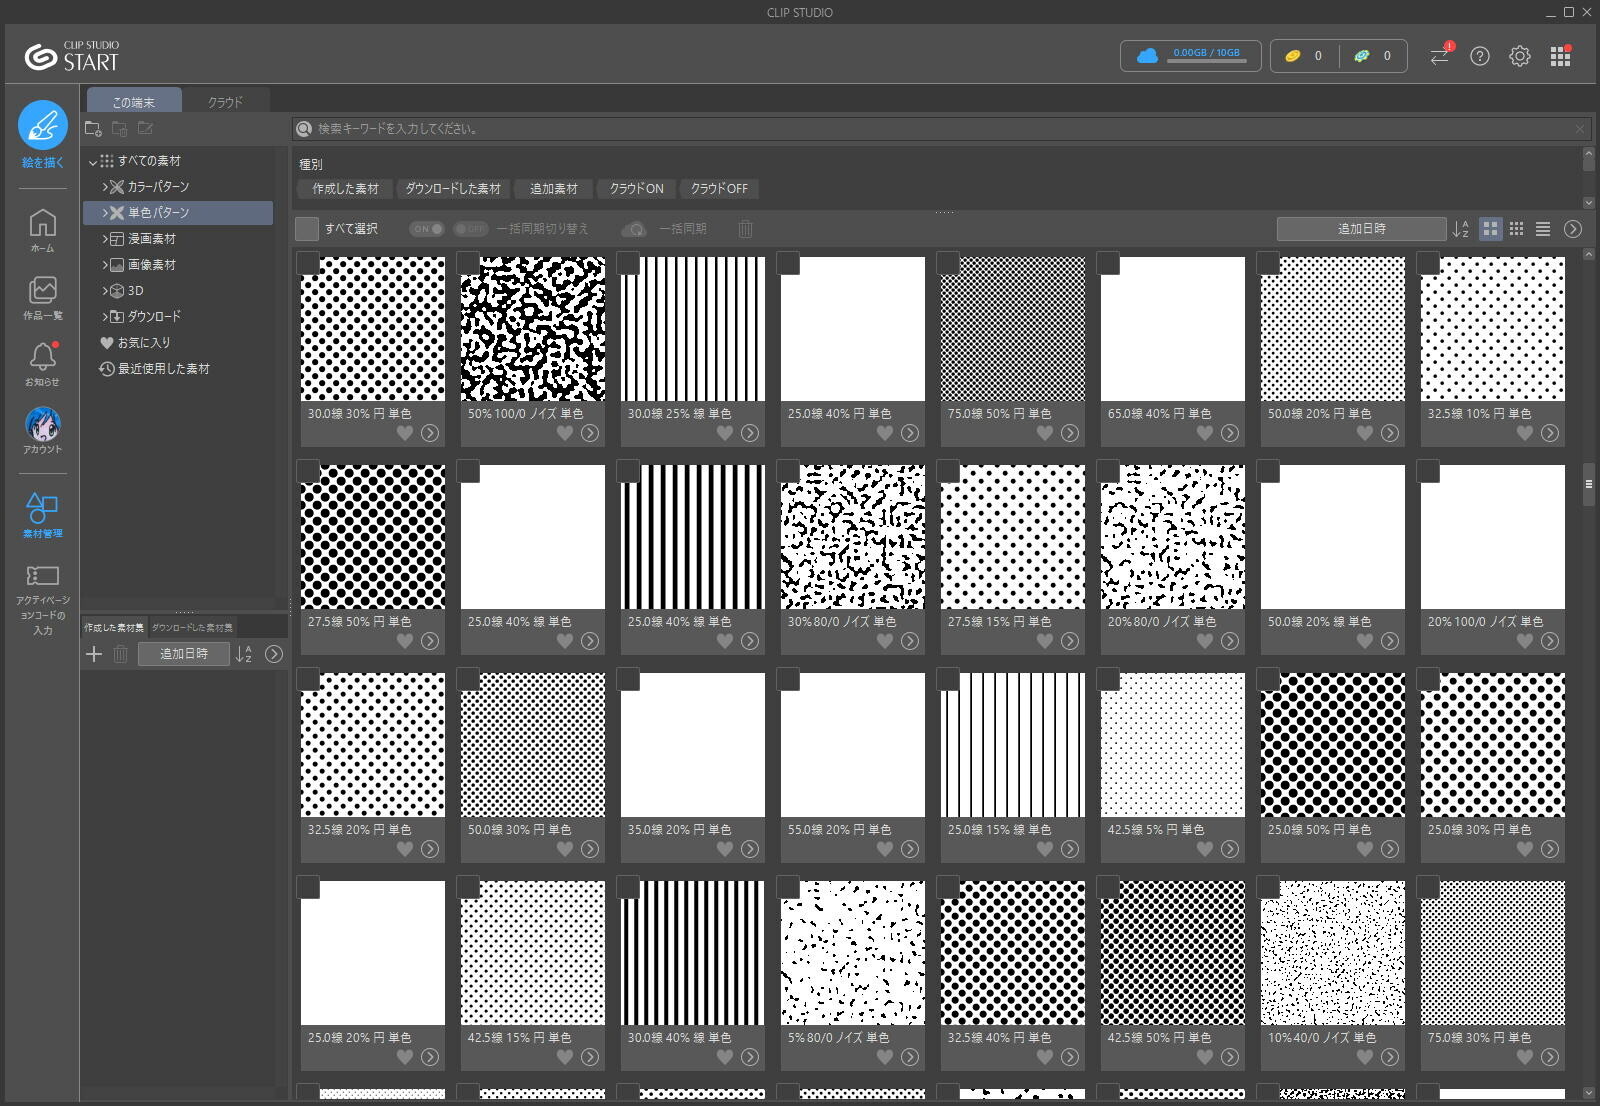Viewport: 1600px width, 1106px height.
Task: Expand the カラーパターン folder arrow
Action: [104, 187]
